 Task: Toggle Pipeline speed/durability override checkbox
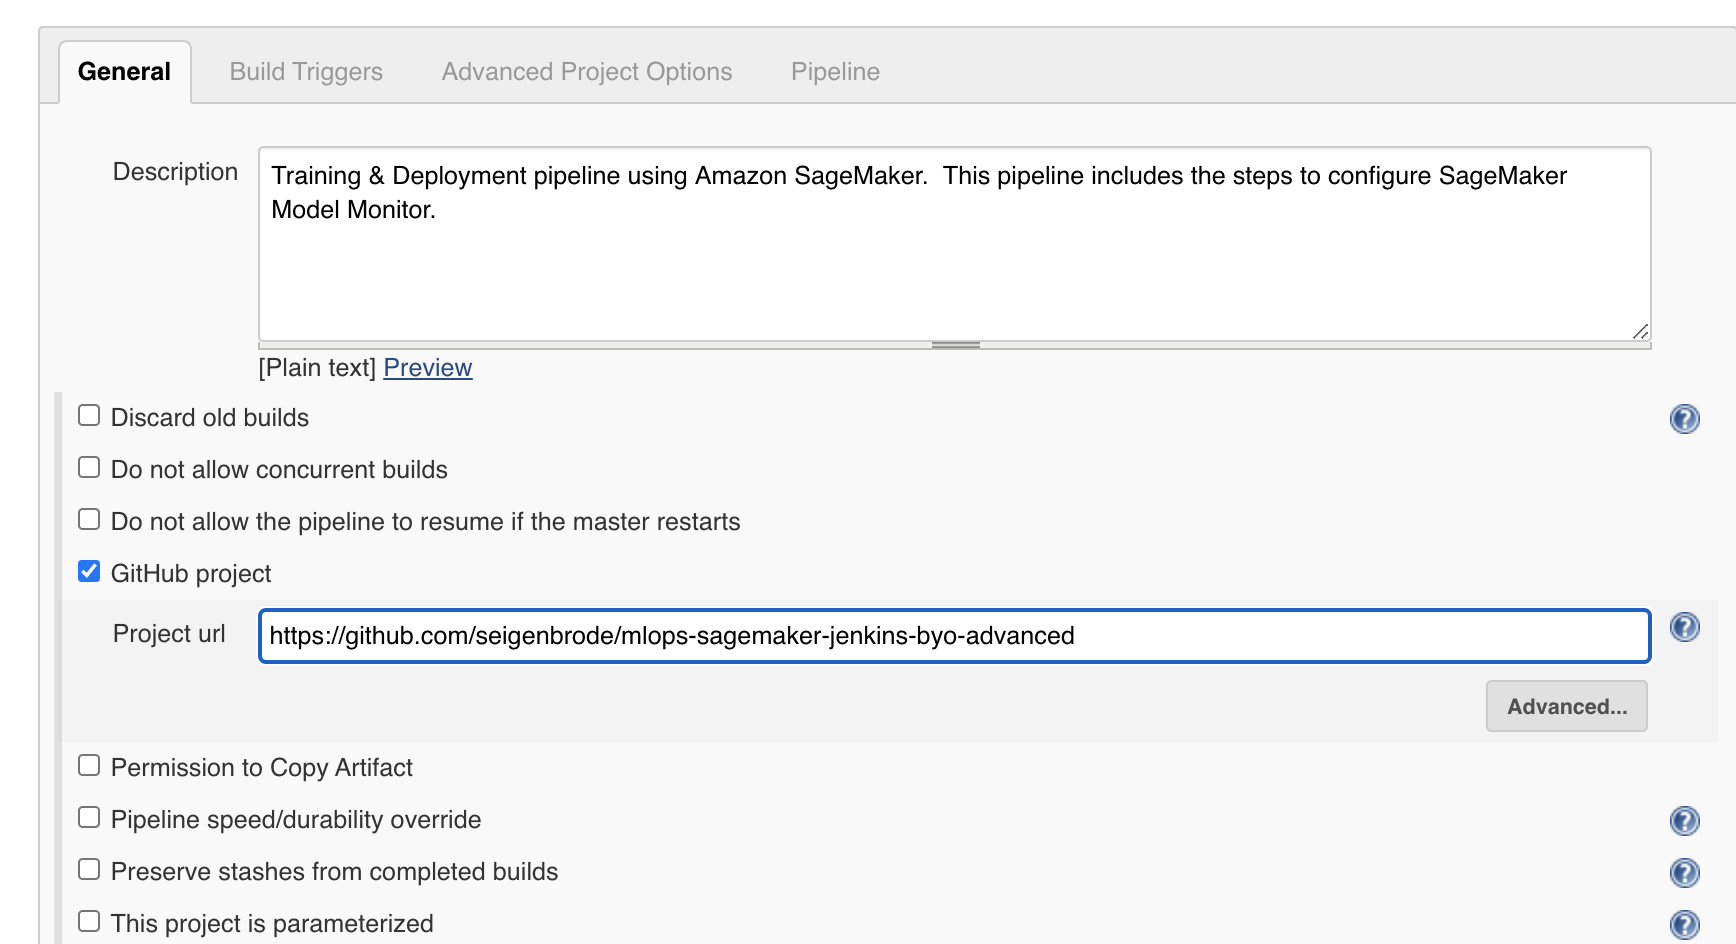89,818
